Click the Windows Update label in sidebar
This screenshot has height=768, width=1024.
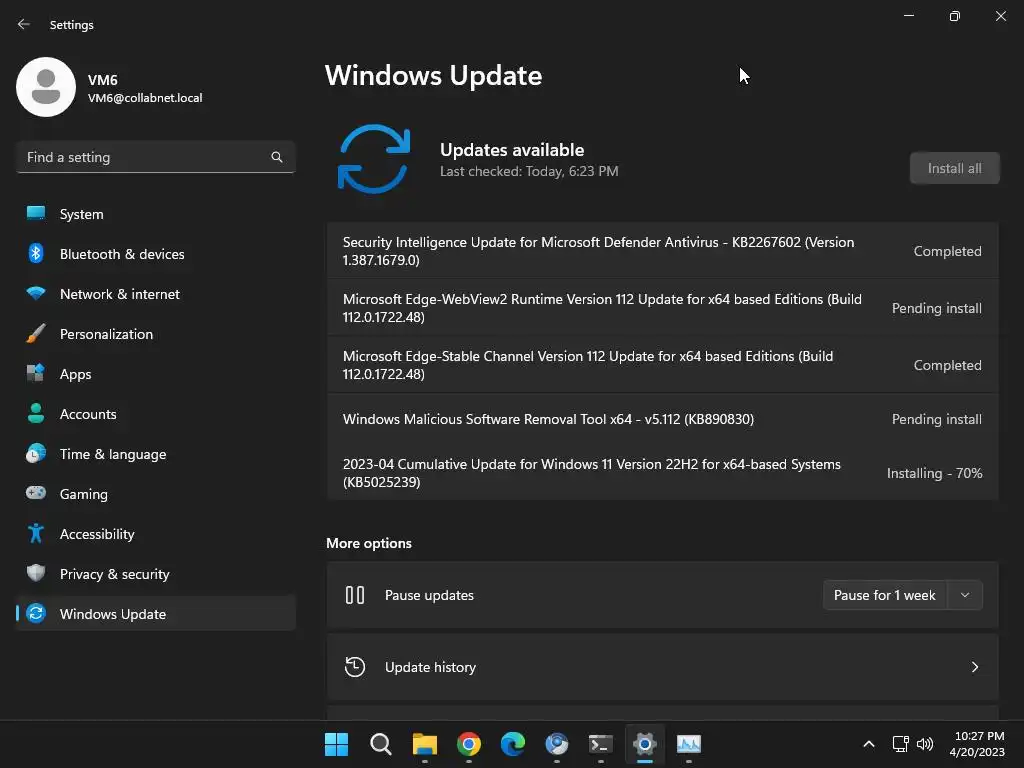pos(113,614)
